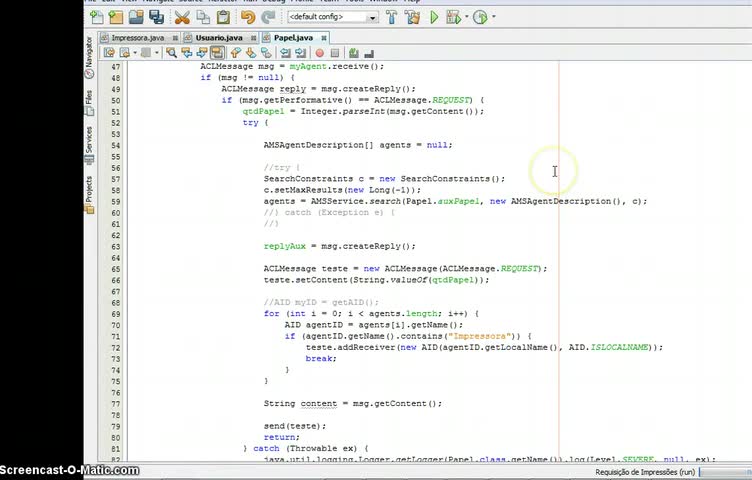
Task: Click the editor Back navigation icon
Action: [x=125, y=53]
